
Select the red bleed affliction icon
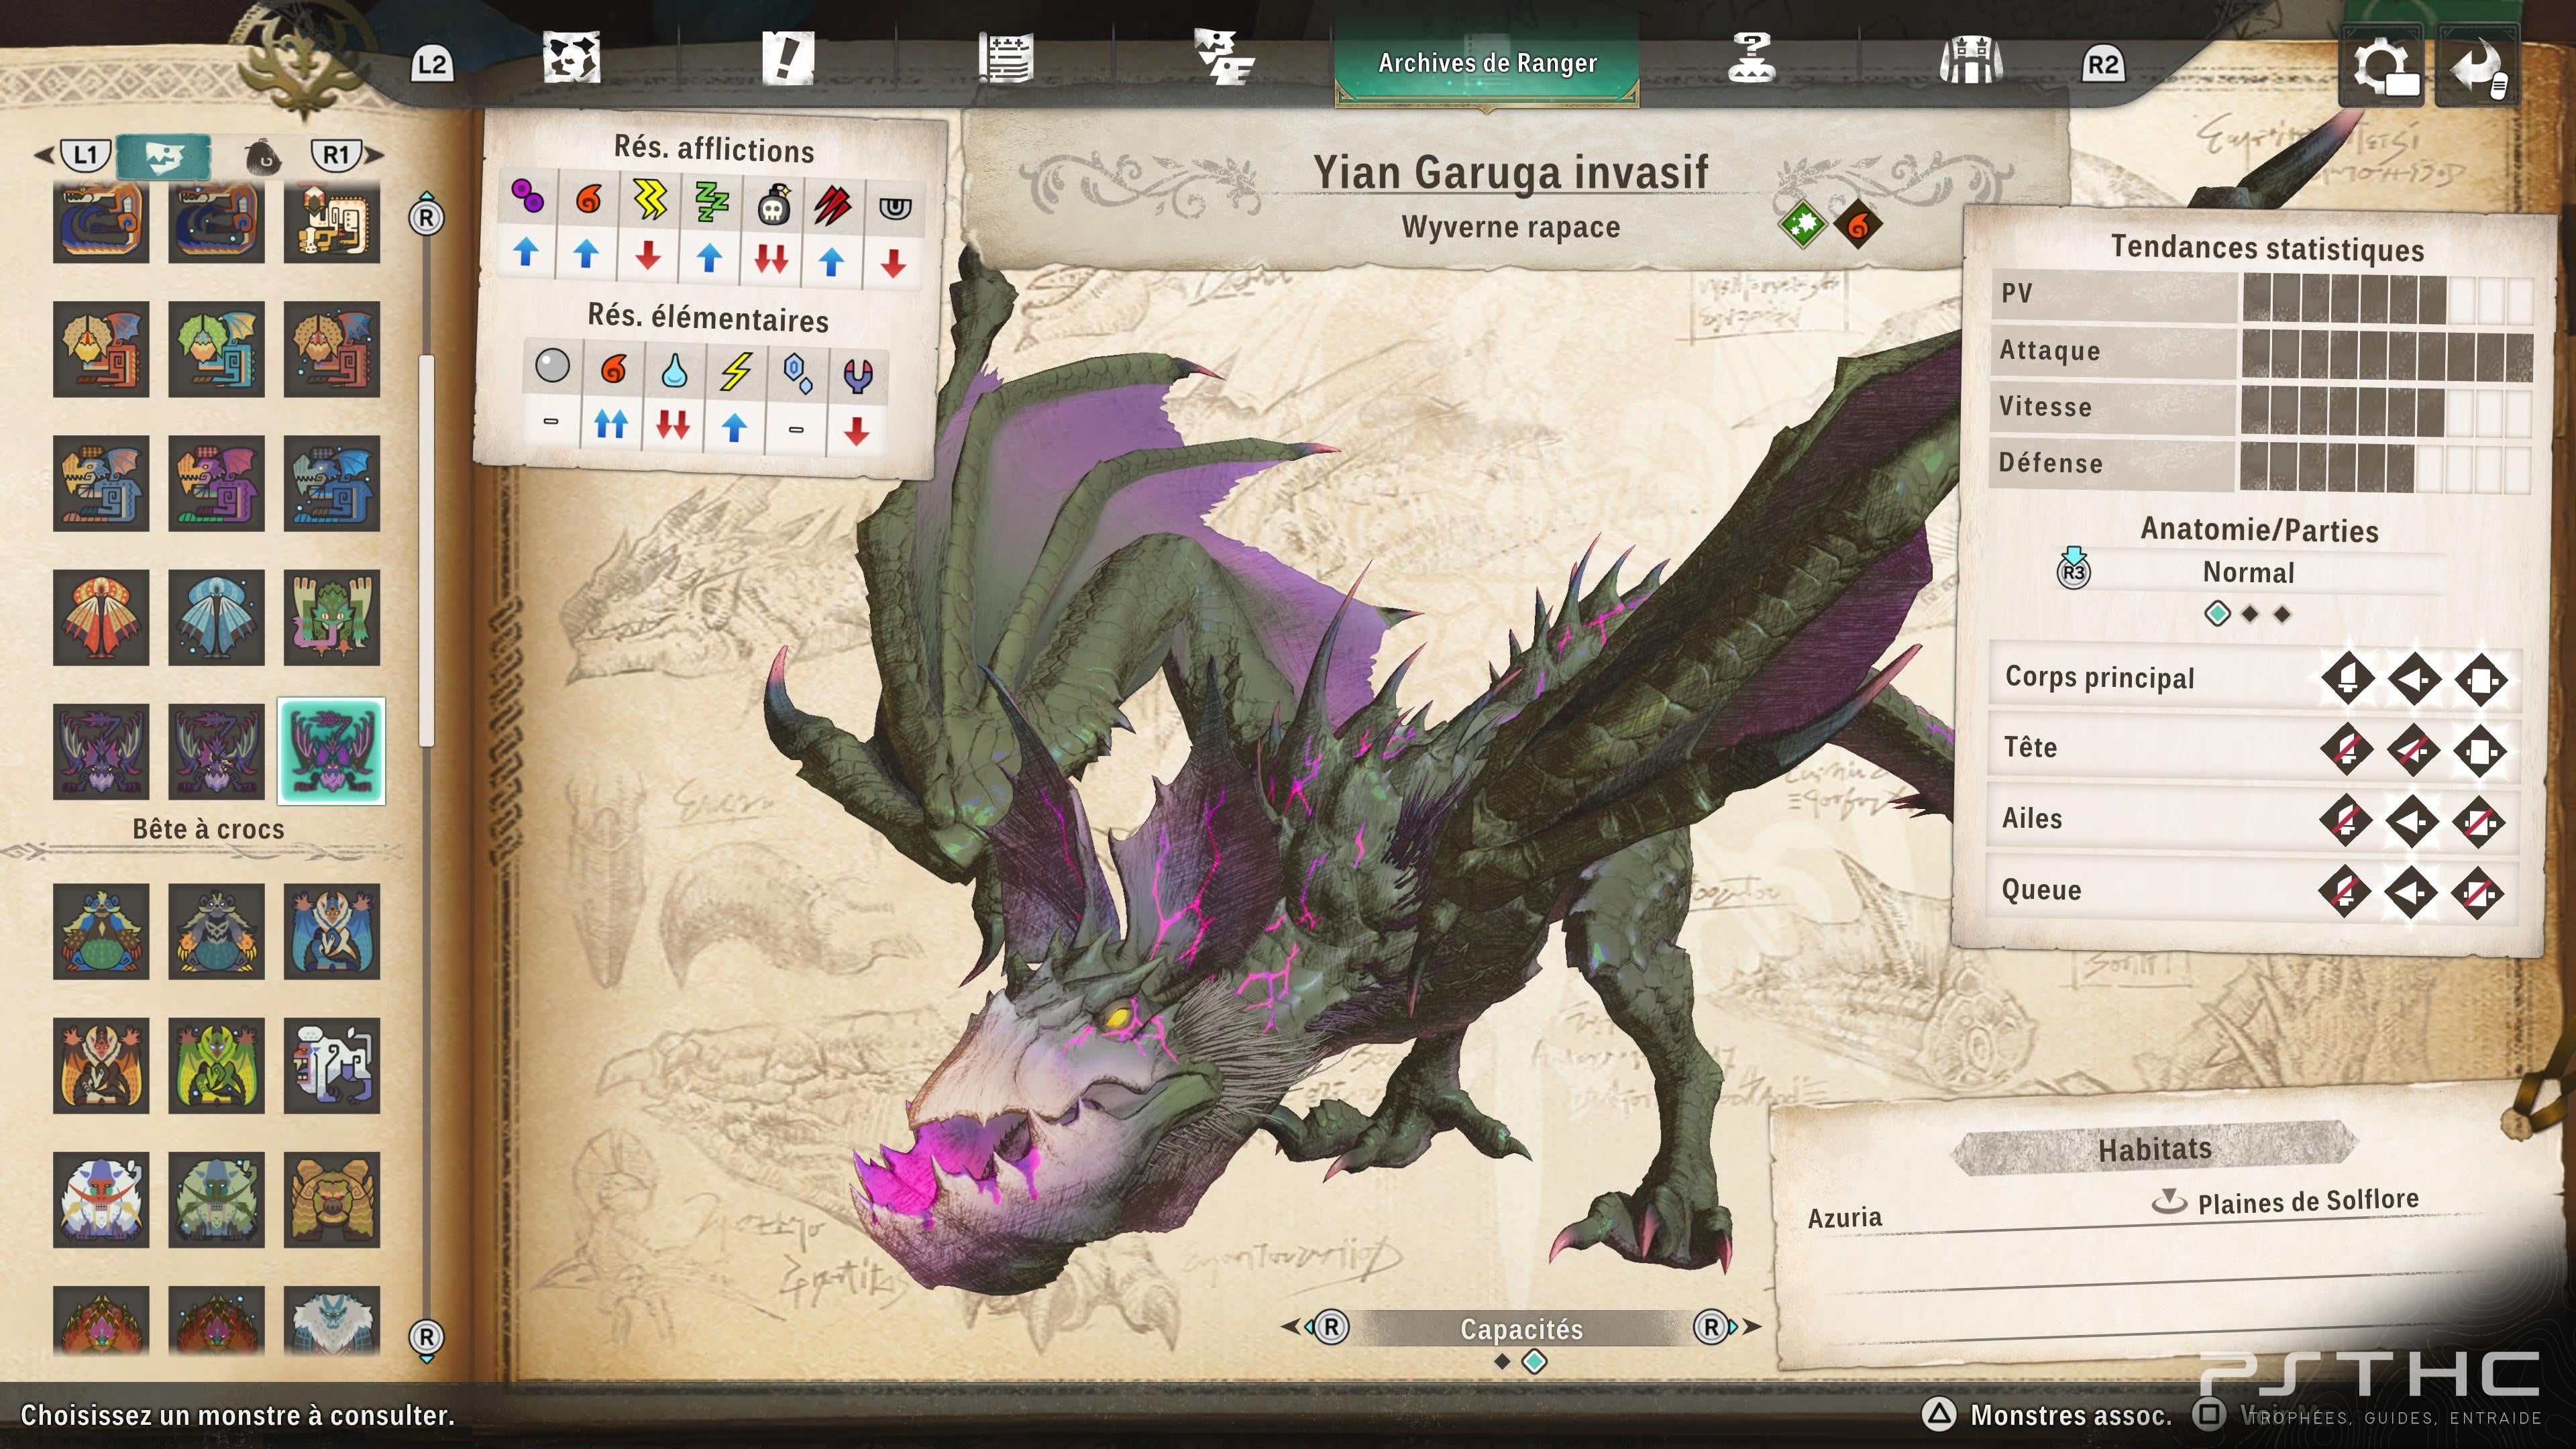(832, 206)
